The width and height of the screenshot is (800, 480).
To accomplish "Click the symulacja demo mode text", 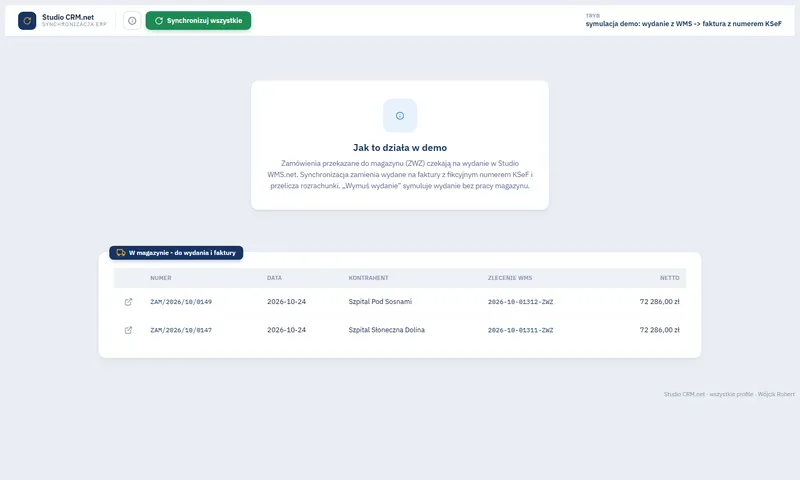I will pos(684,23).
